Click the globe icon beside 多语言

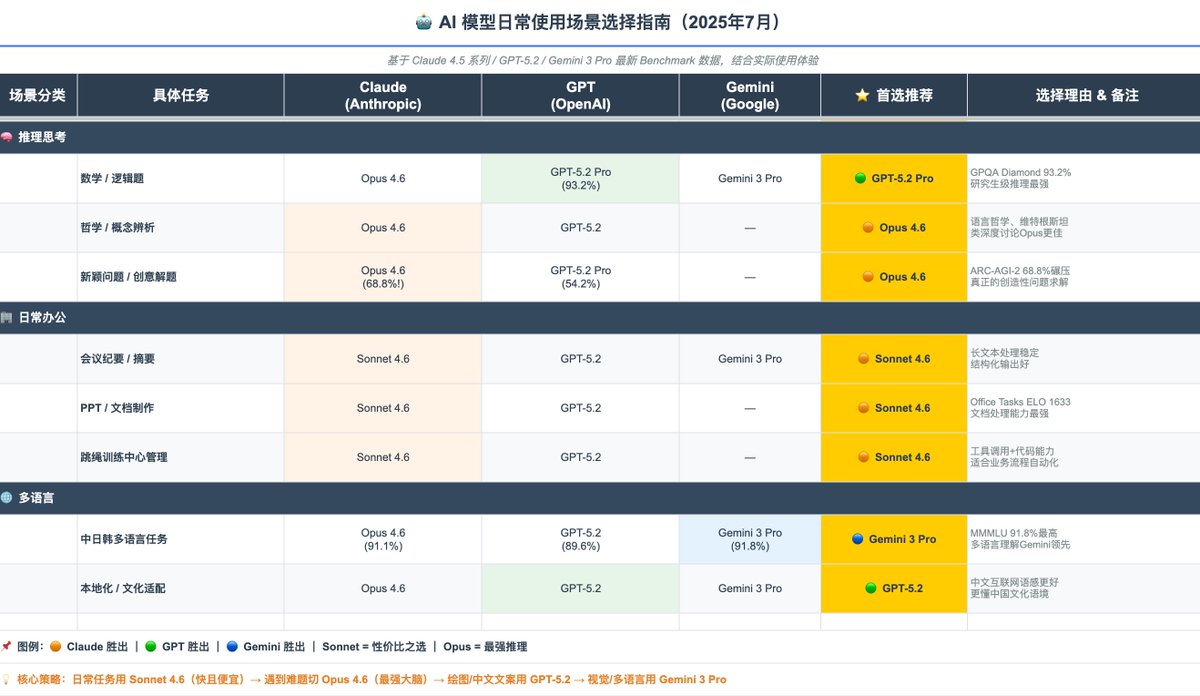(x=7, y=497)
